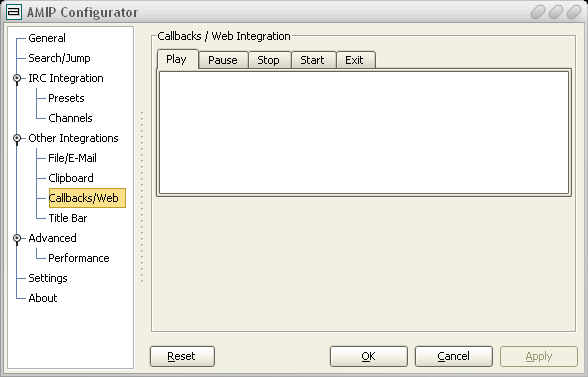Open the File/E-Mail integration page
Viewport: 588px width, 377px height.
tap(72, 158)
